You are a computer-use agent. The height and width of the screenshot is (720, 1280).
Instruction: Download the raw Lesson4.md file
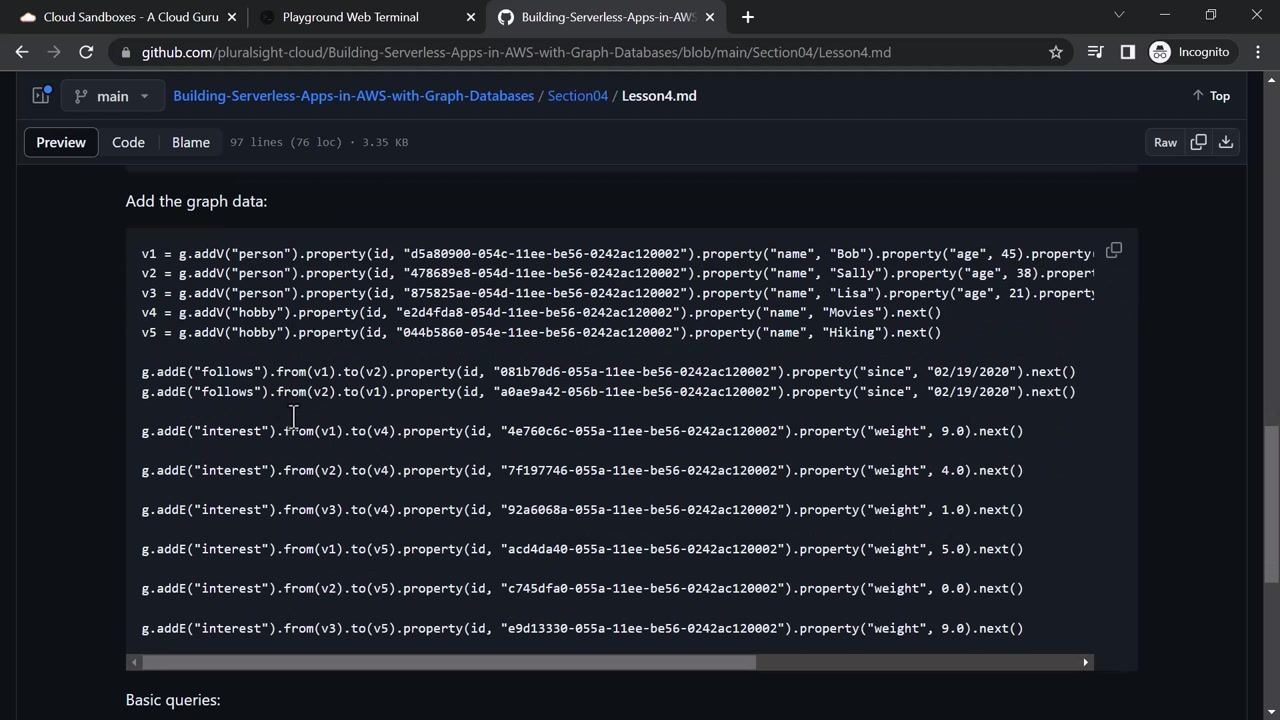(1226, 142)
